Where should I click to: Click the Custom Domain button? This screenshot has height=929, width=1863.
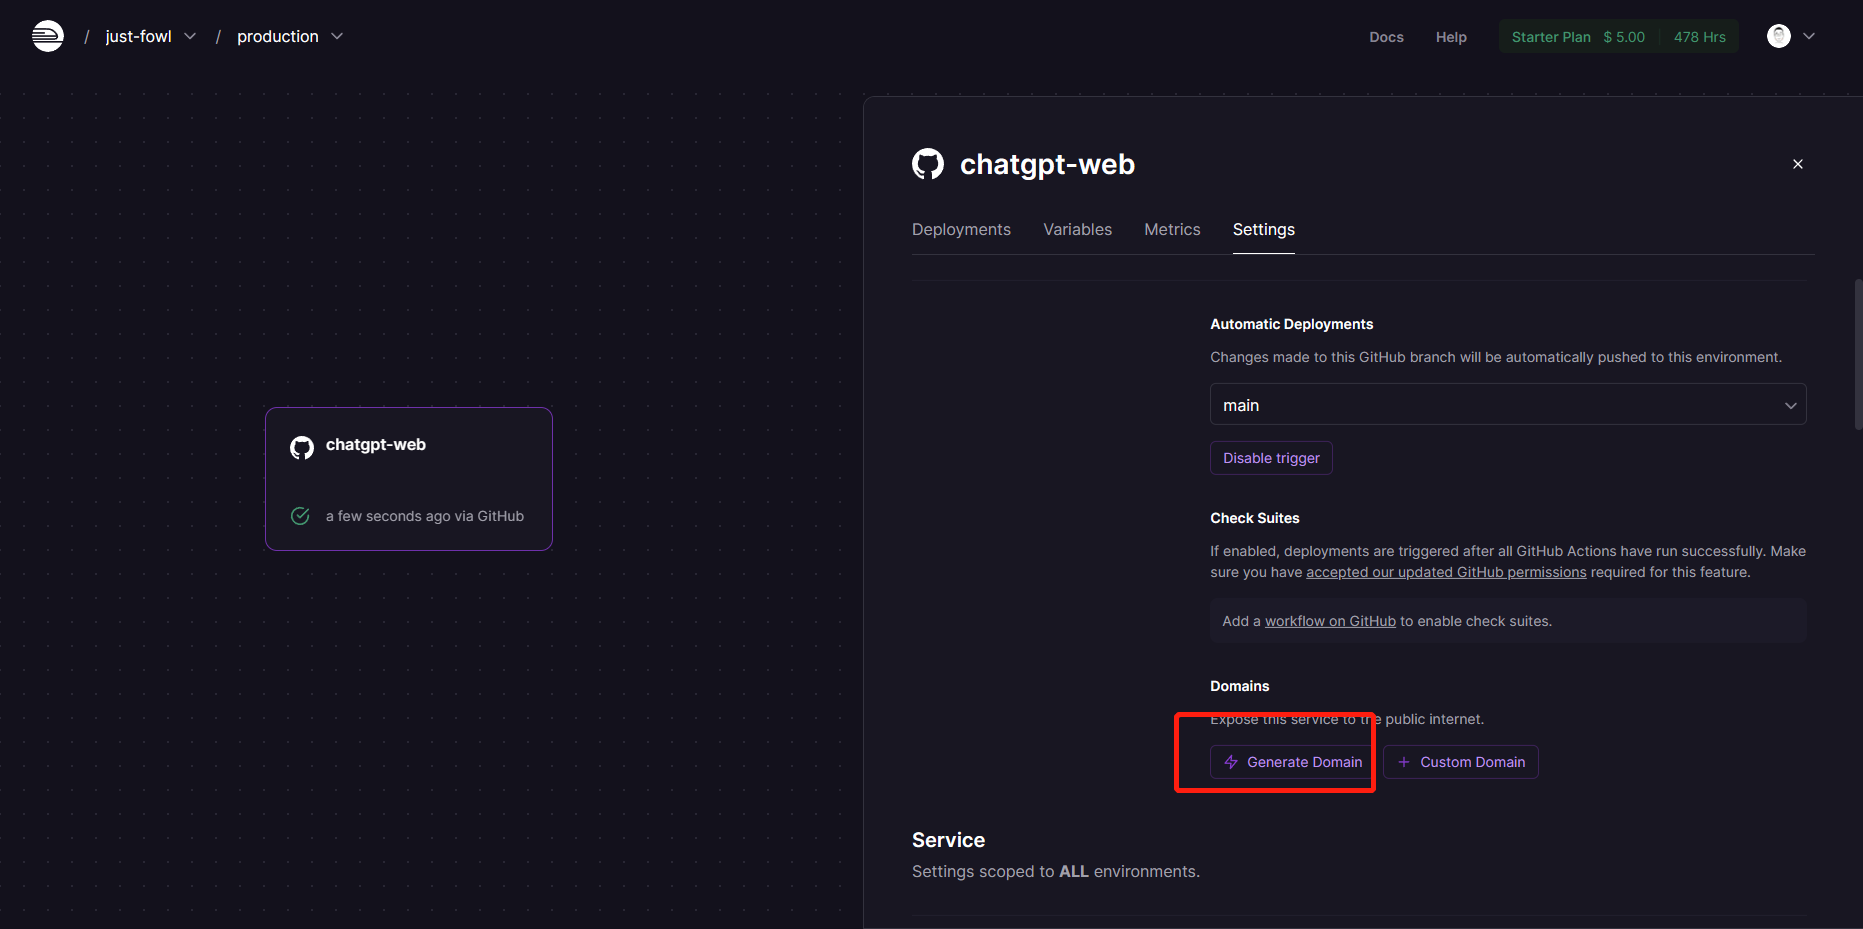pyautogui.click(x=1460, y=762)
